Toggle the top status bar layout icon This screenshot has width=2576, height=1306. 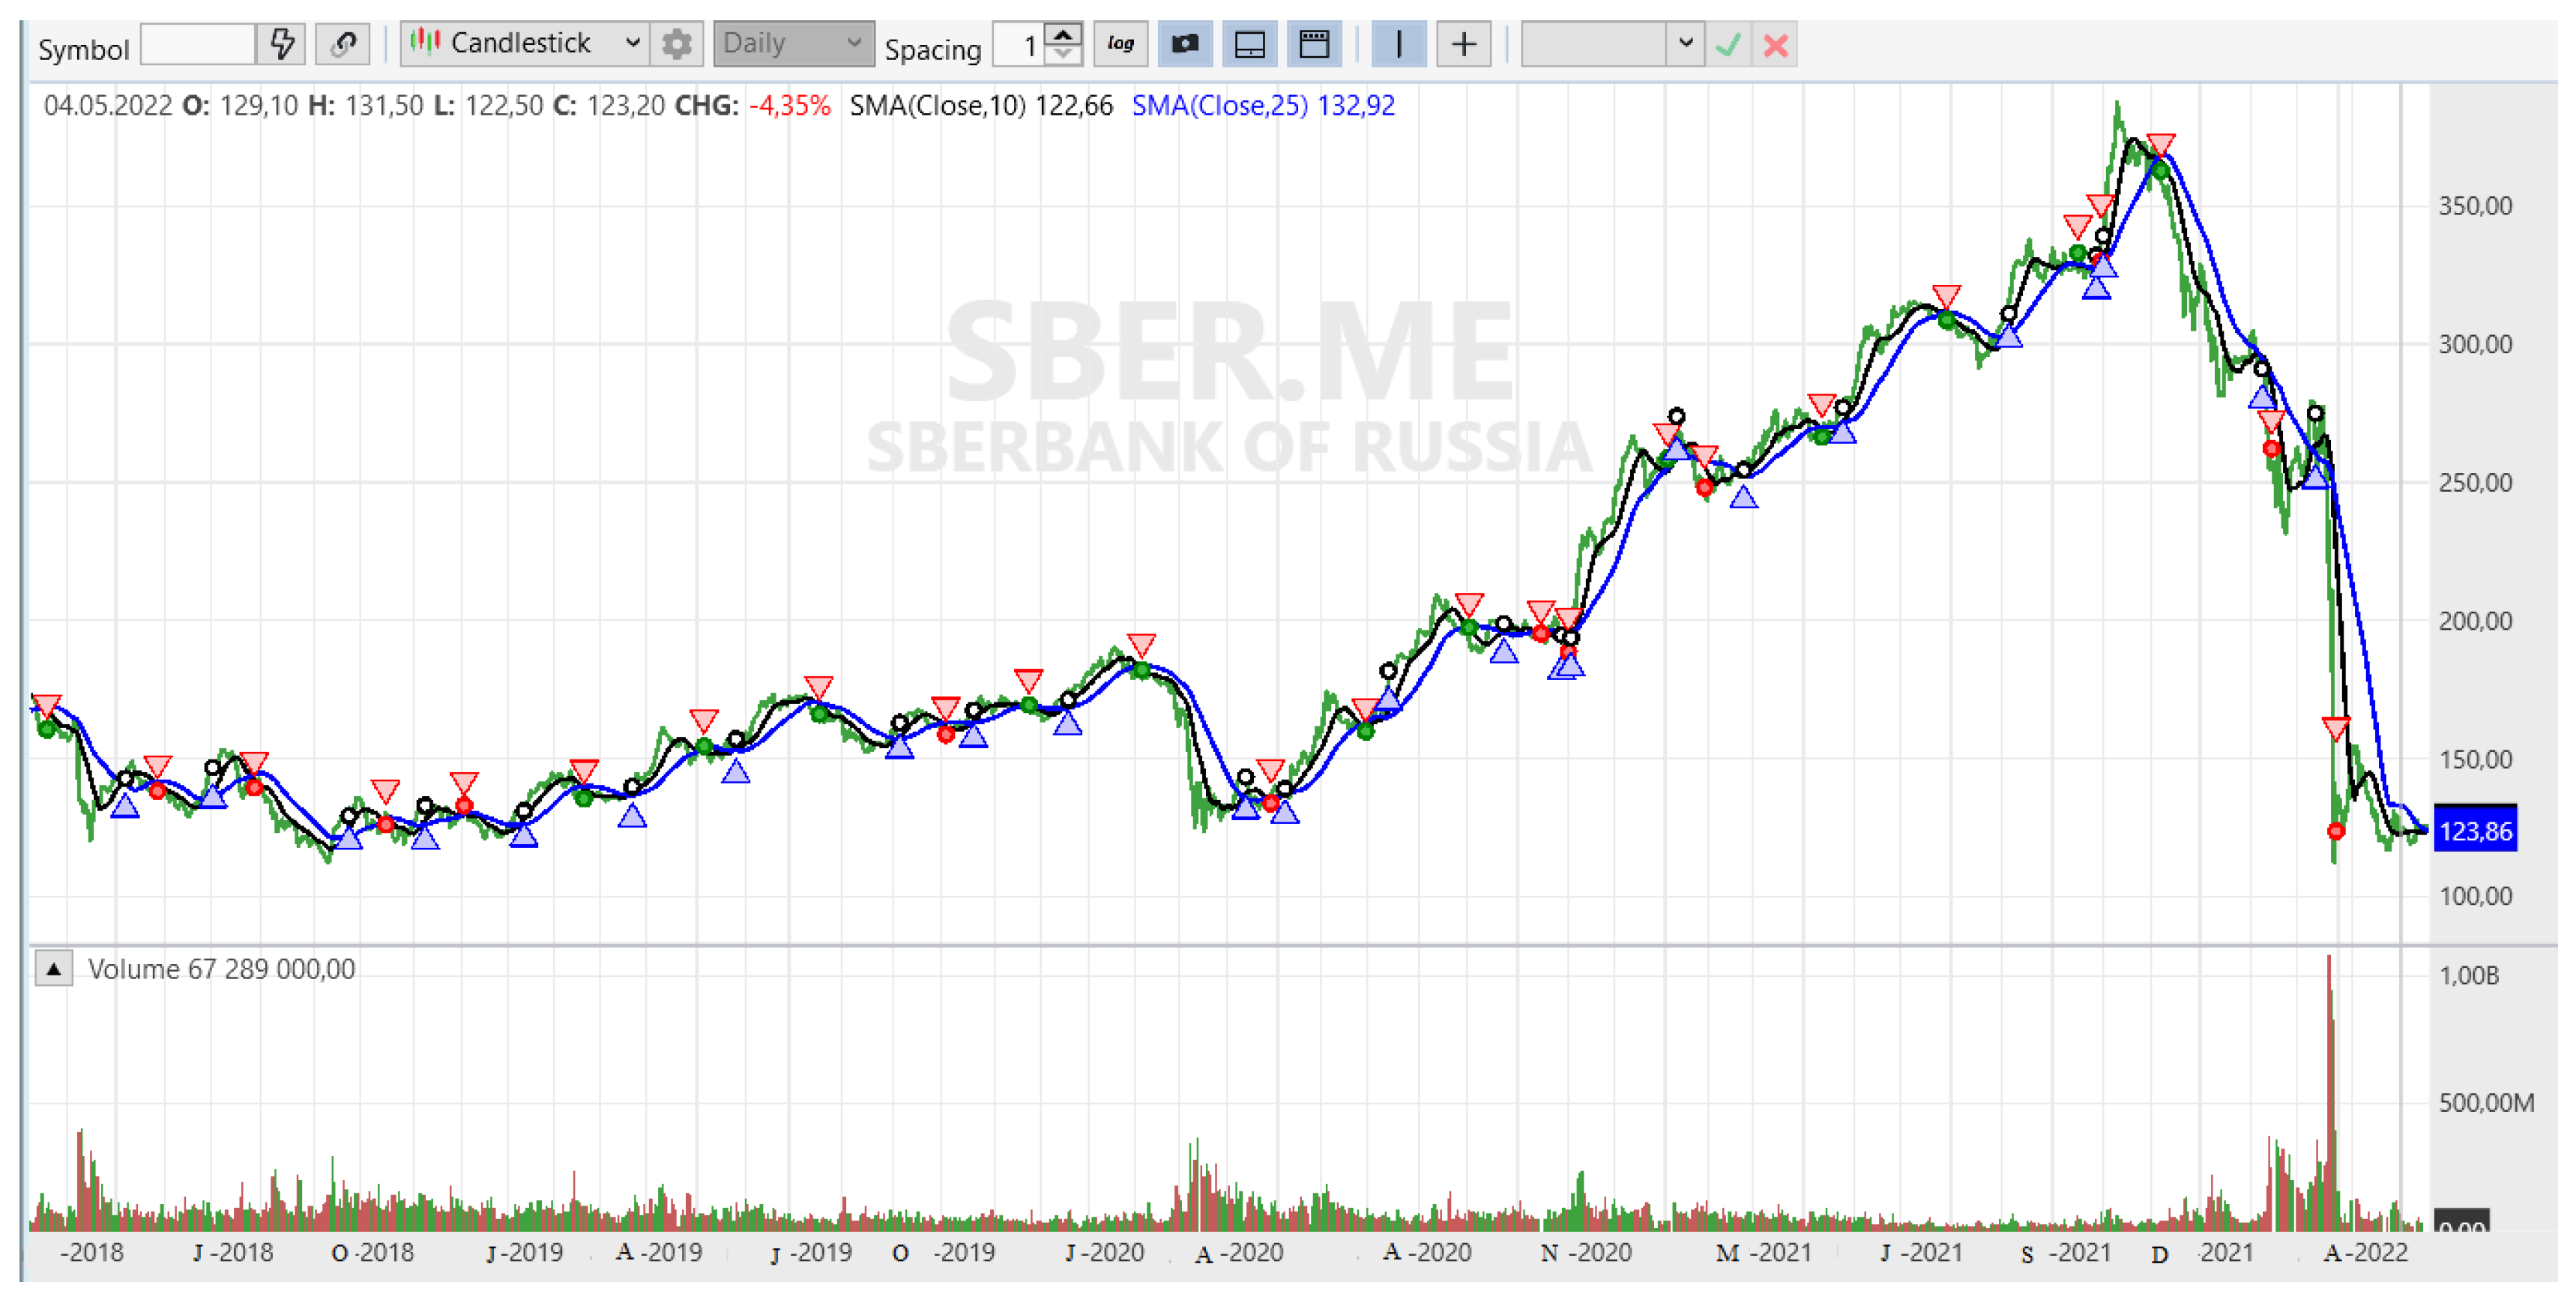click(1314, 45)
